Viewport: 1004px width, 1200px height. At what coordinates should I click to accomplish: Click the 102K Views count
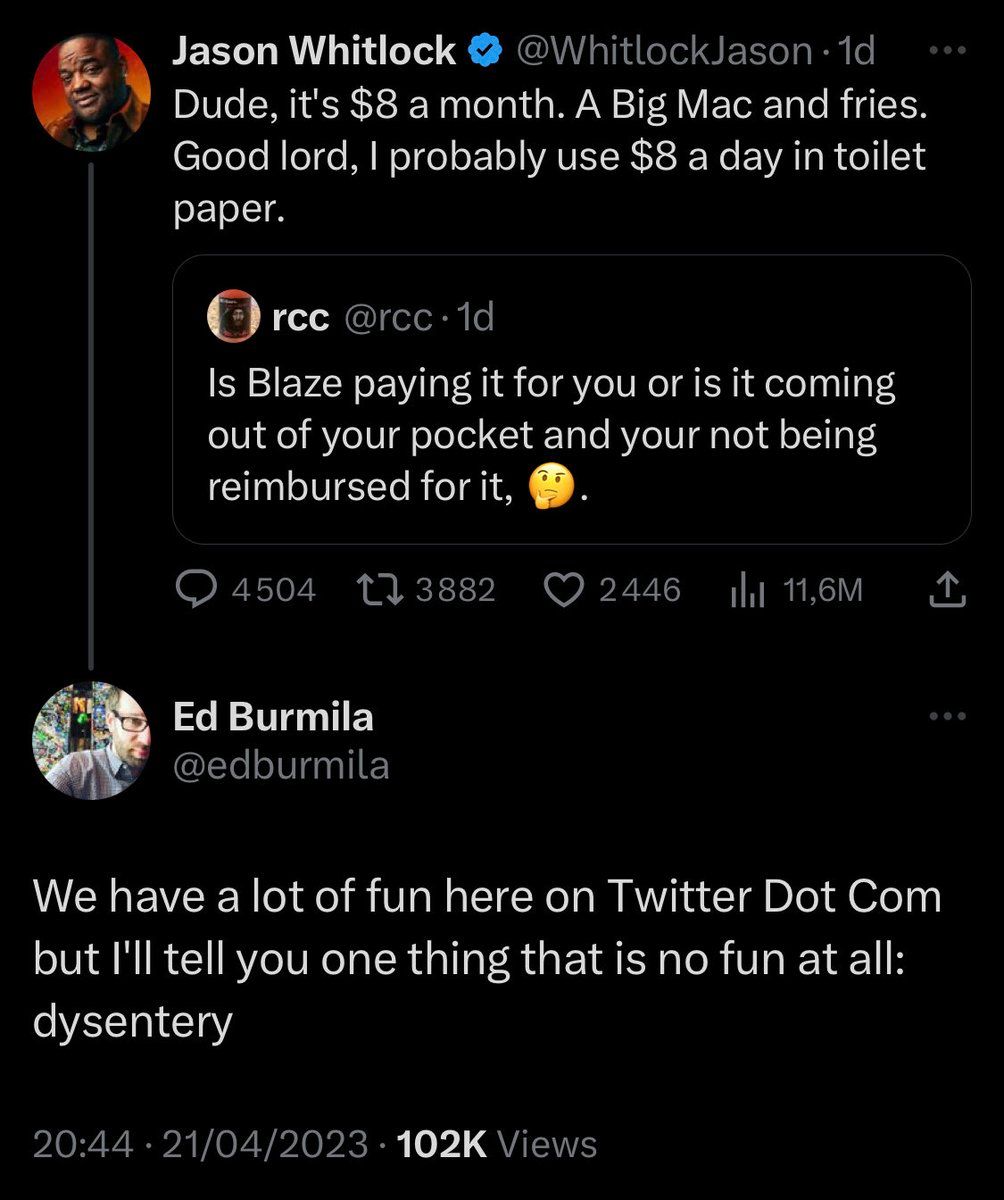pyautogui.click(x=497, y=1144)
